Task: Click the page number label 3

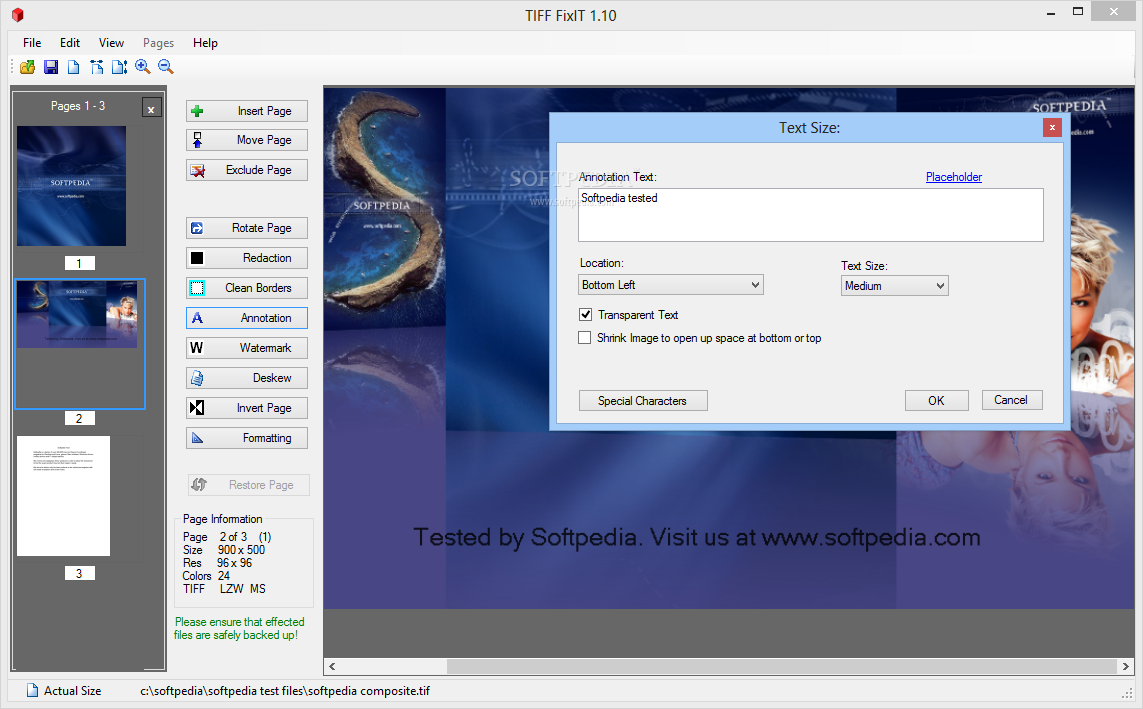Action: click(x=79, y=573)
